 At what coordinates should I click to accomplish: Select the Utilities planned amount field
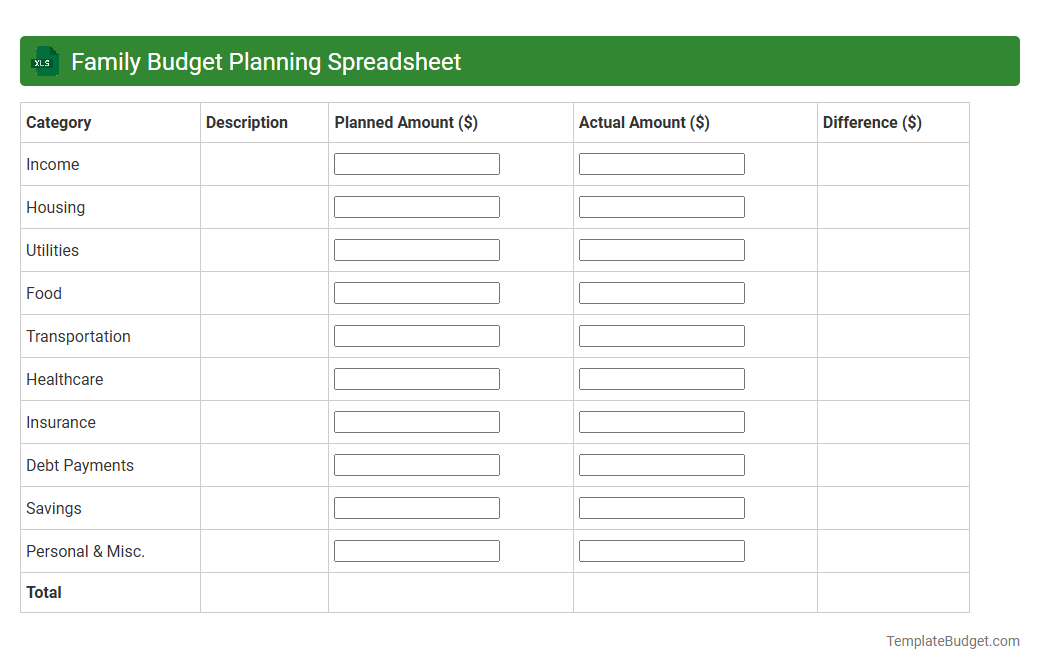pos(416,249)
